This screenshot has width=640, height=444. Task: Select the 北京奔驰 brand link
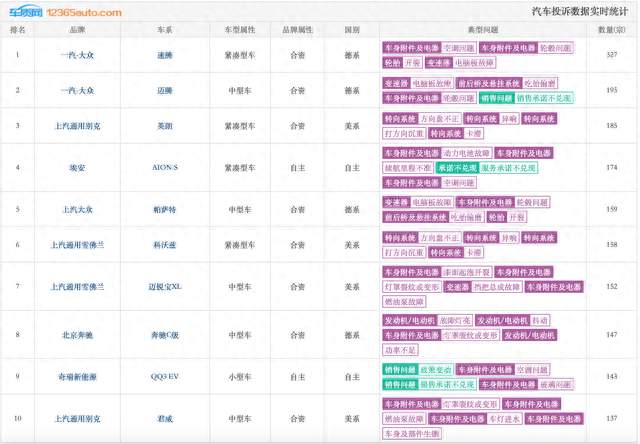[77, 335]
